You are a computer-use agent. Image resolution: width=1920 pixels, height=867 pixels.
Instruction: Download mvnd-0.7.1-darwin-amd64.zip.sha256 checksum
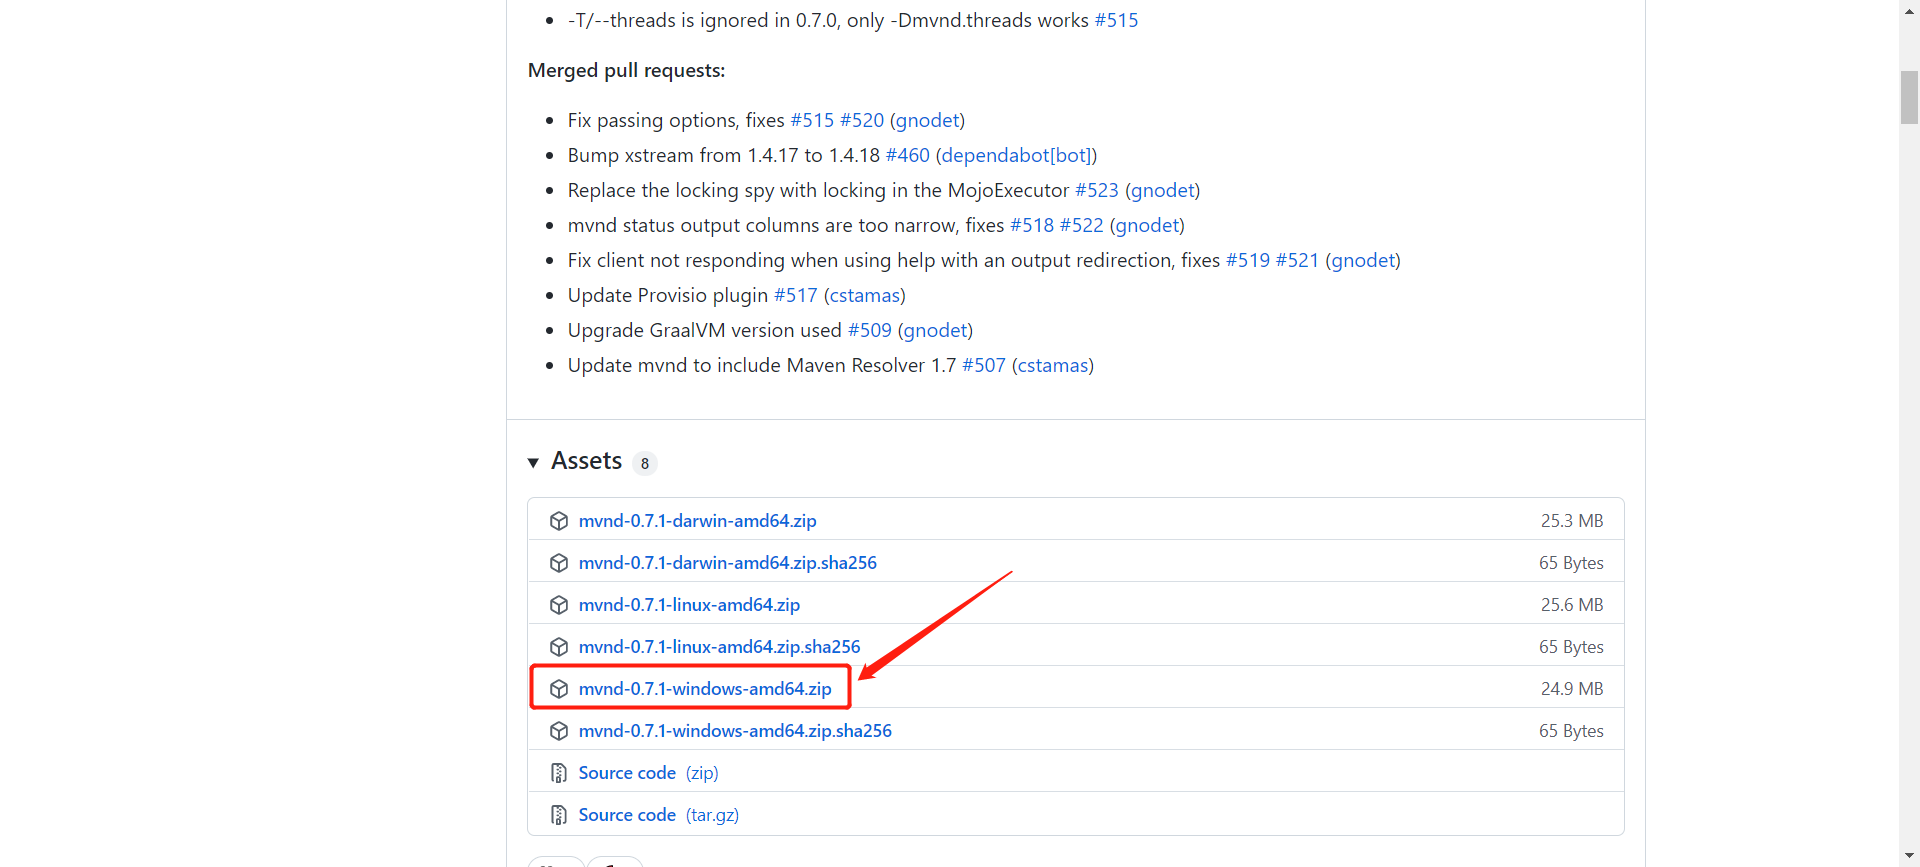727,563
